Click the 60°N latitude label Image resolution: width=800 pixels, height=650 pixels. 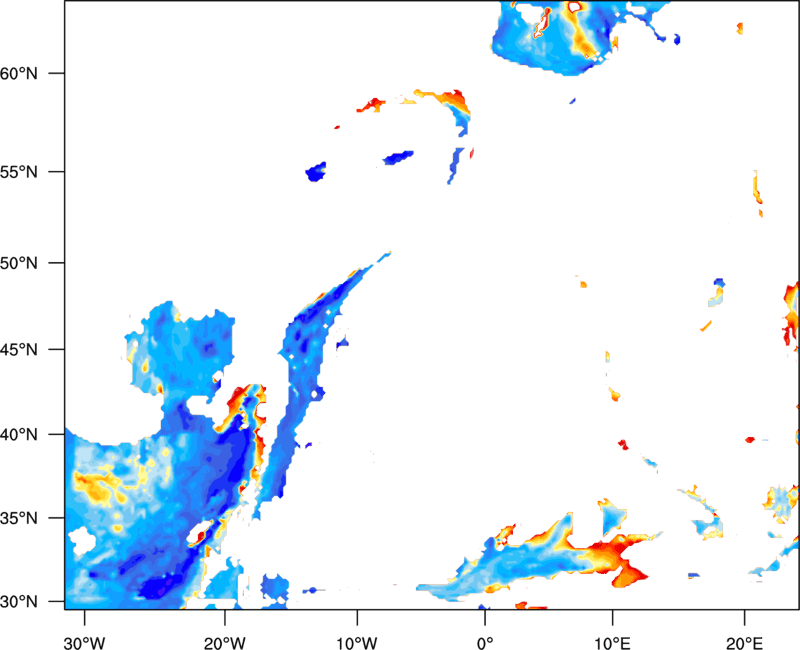click(19, 73)
